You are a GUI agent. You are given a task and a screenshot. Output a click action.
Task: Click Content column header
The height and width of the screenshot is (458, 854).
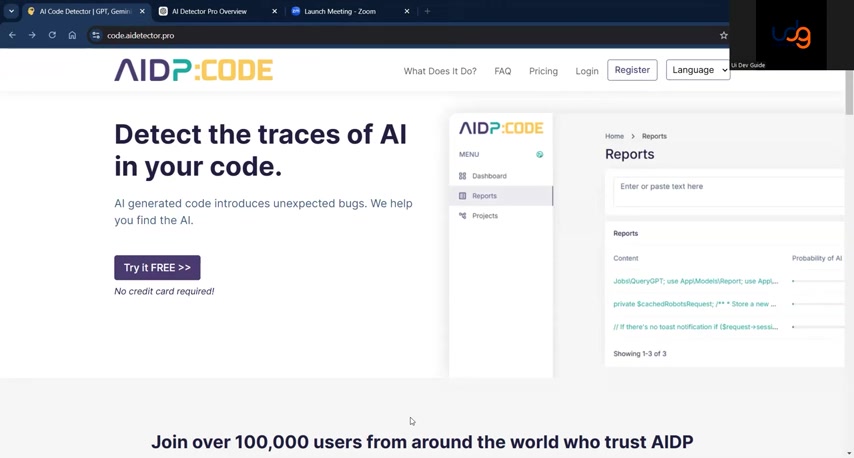pos(626,258)
